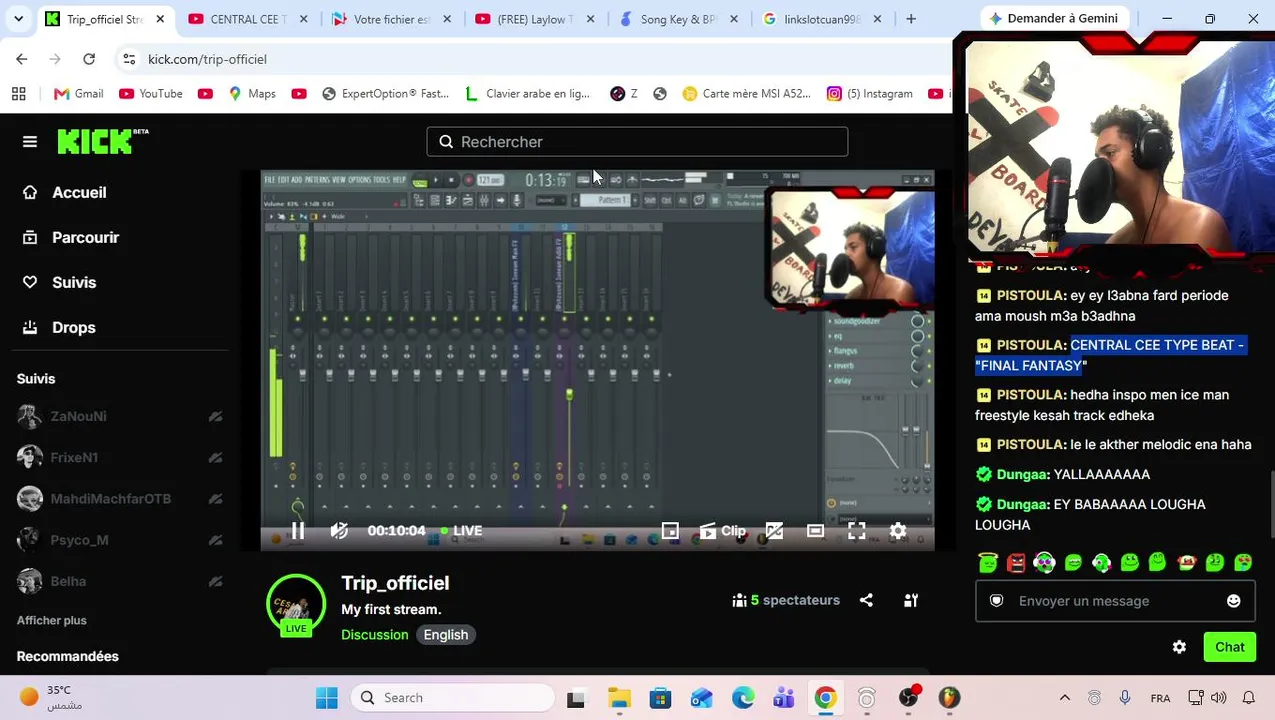
Task: Pause the Kick stream player
Action: (298, 531)
